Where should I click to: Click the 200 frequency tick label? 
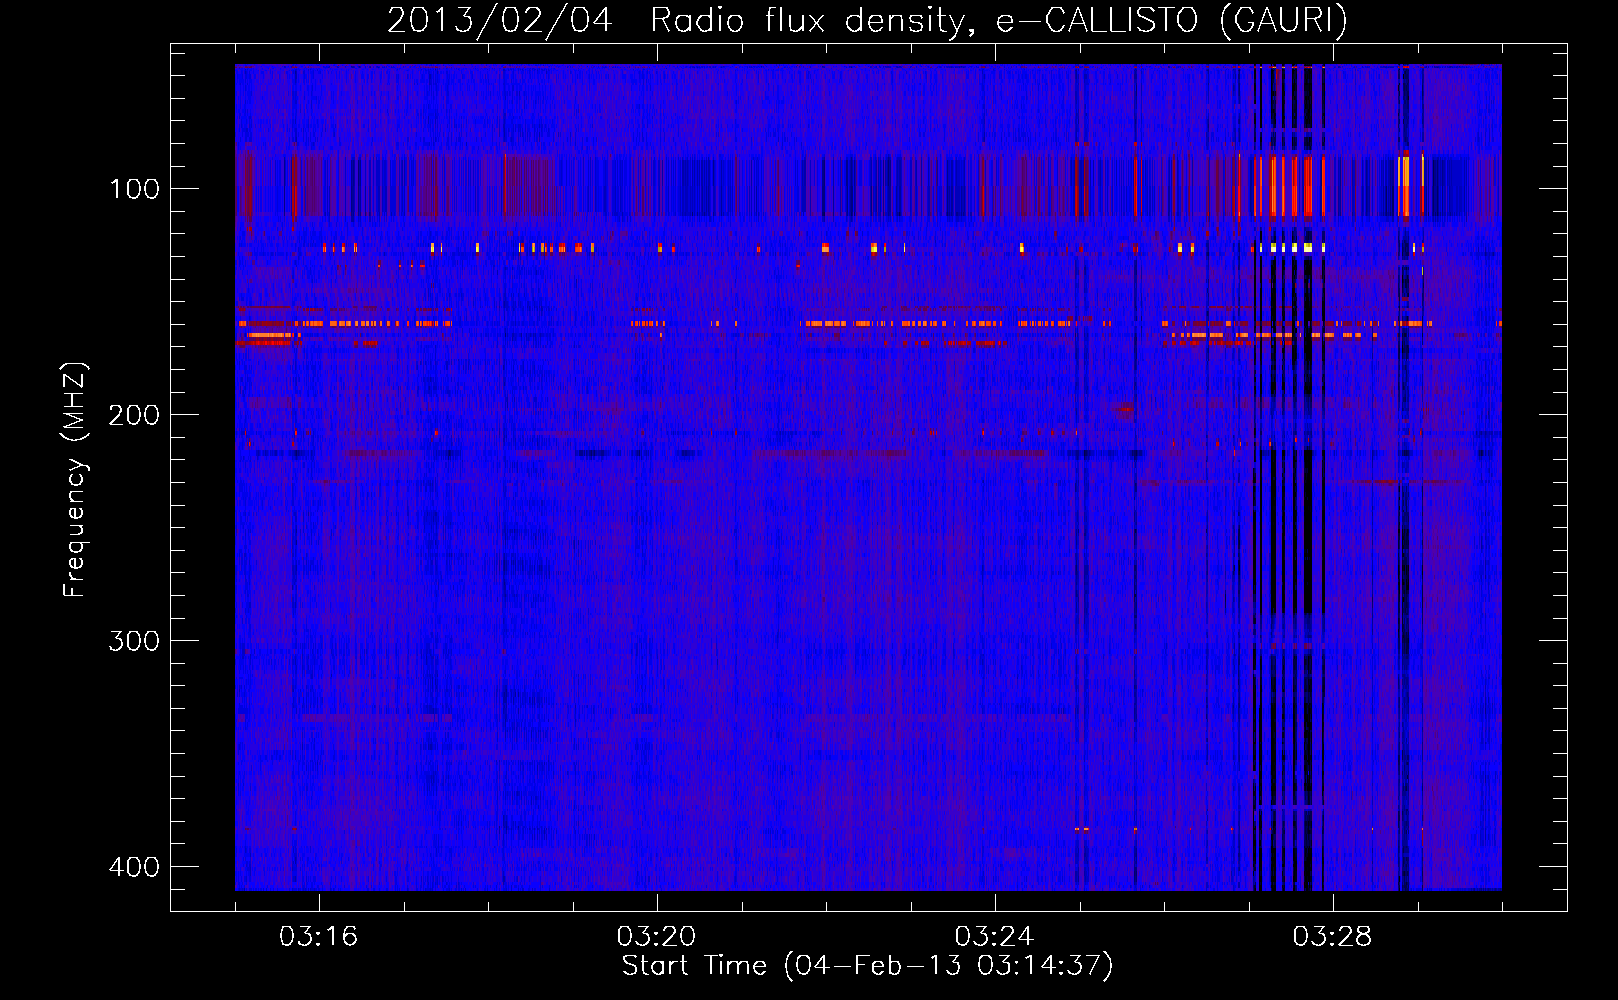point(134,415)
